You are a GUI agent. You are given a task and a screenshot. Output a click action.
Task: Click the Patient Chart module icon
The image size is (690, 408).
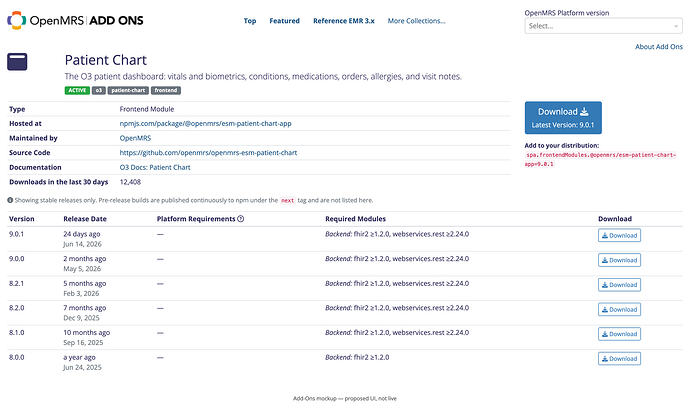(17, 62)
